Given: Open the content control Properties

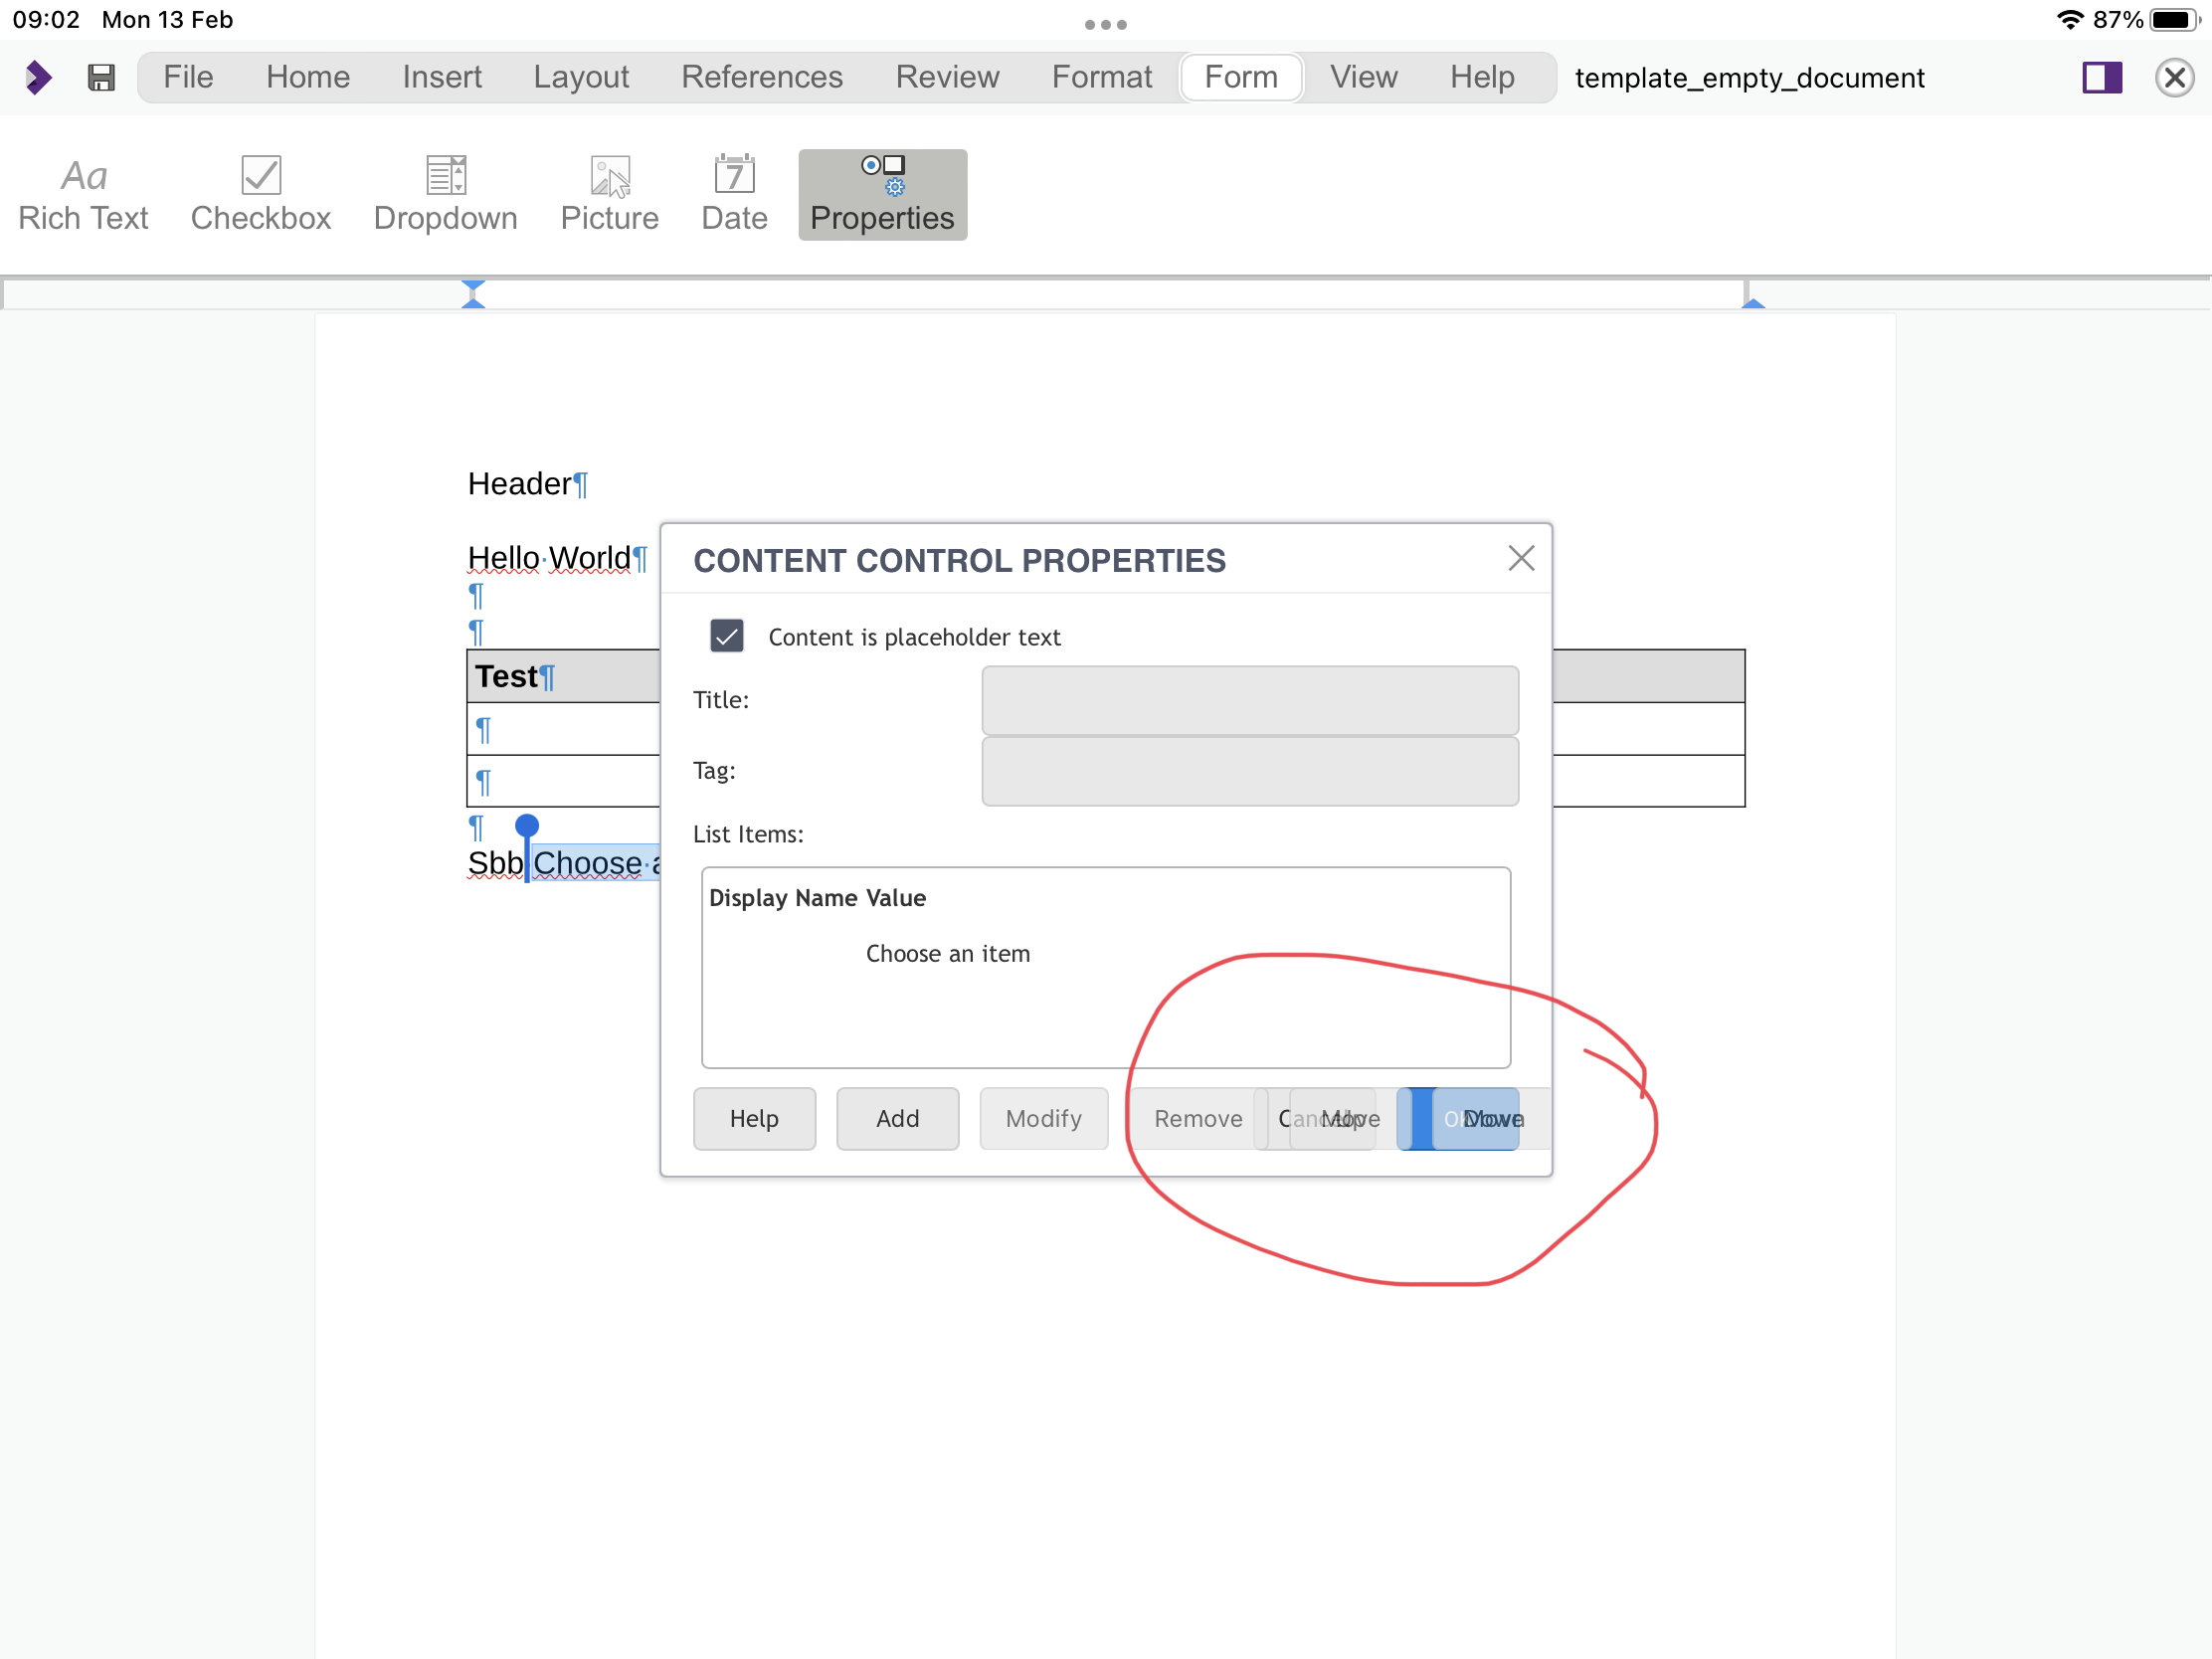Looking at the screenshot, I should tap(881, 192).
